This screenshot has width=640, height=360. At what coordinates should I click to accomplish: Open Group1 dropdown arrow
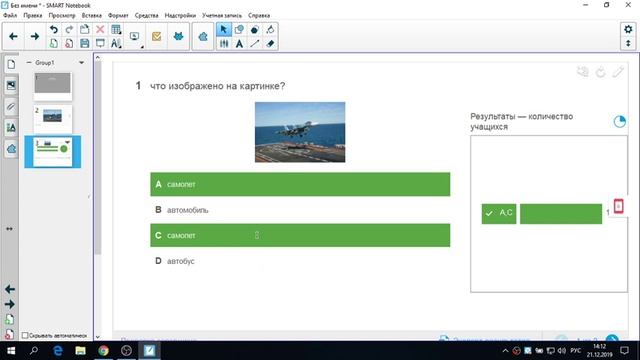[x=82, y=63]
